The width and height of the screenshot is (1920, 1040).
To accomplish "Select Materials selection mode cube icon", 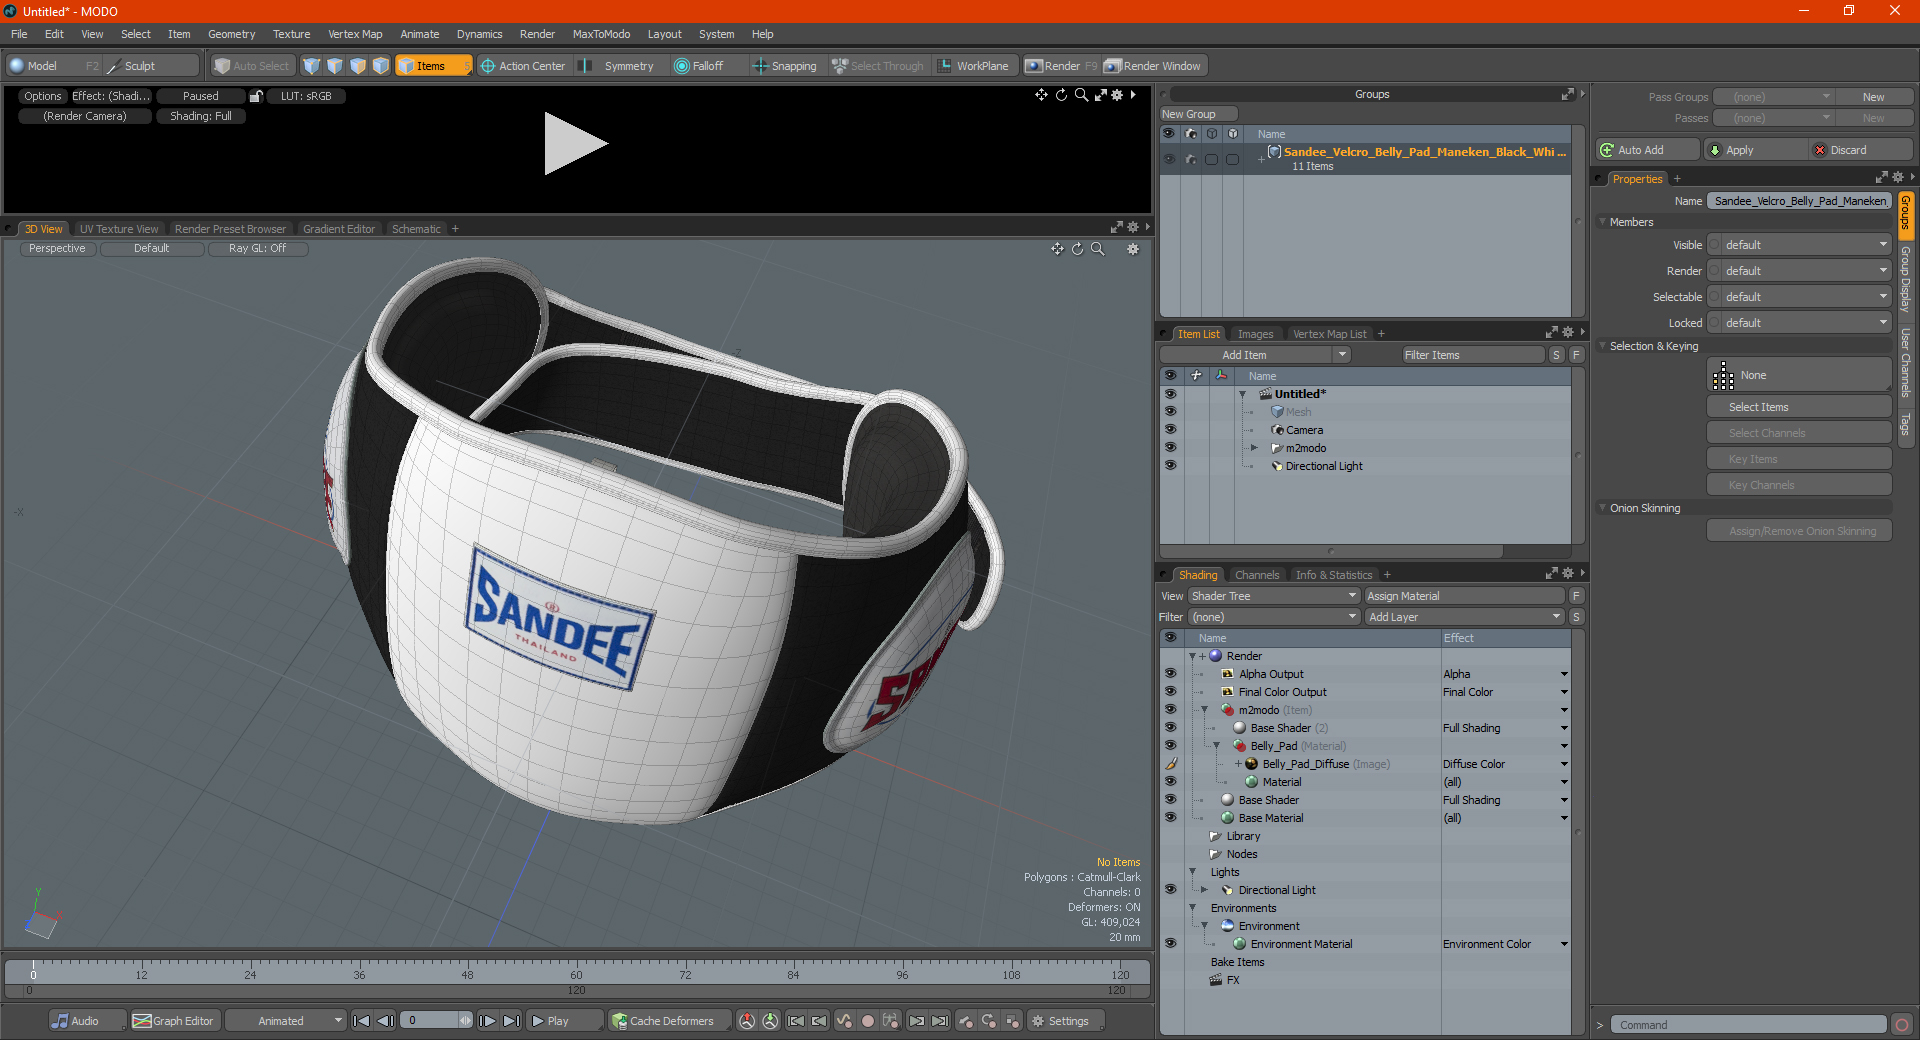I will (381, 66).
